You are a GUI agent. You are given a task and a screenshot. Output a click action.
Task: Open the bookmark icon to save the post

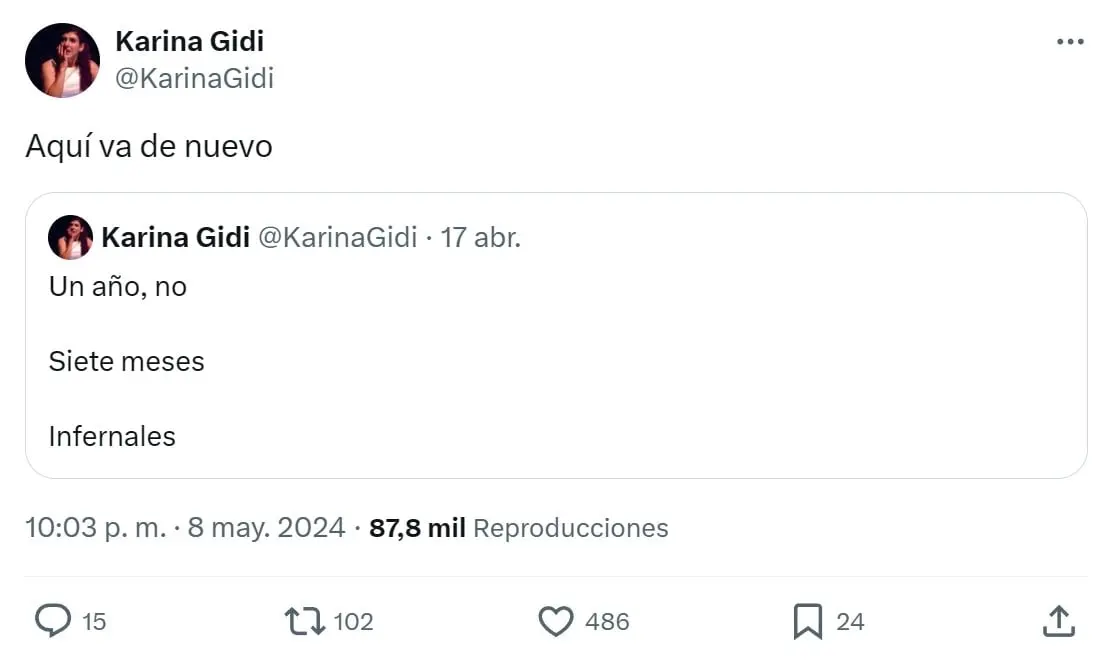[x=808, y=621]
